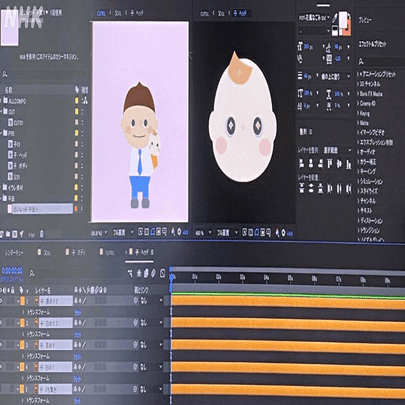Click the flowchart icon beside the ALLCOMPO folder
405x405 pixels.
point(85,101)
